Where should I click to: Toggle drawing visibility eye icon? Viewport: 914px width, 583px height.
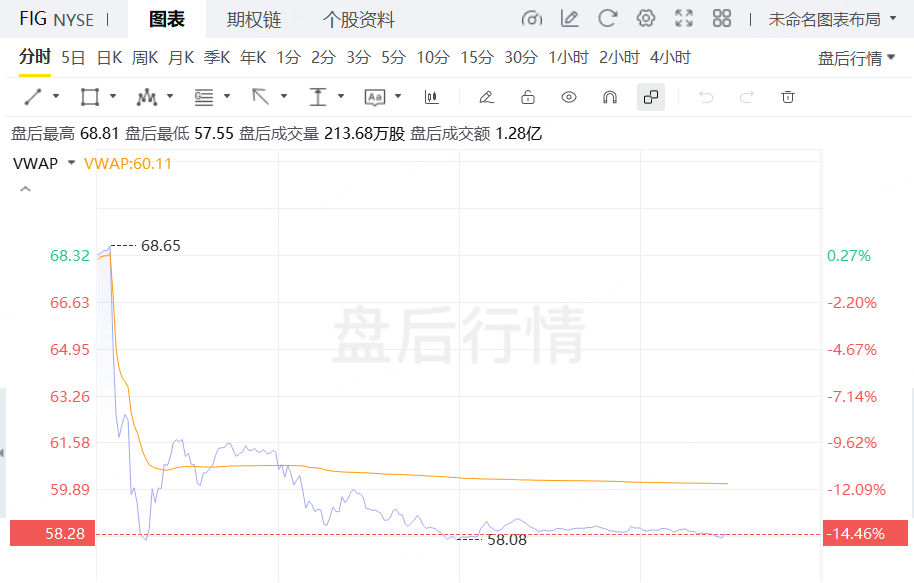tap(569, 97)
